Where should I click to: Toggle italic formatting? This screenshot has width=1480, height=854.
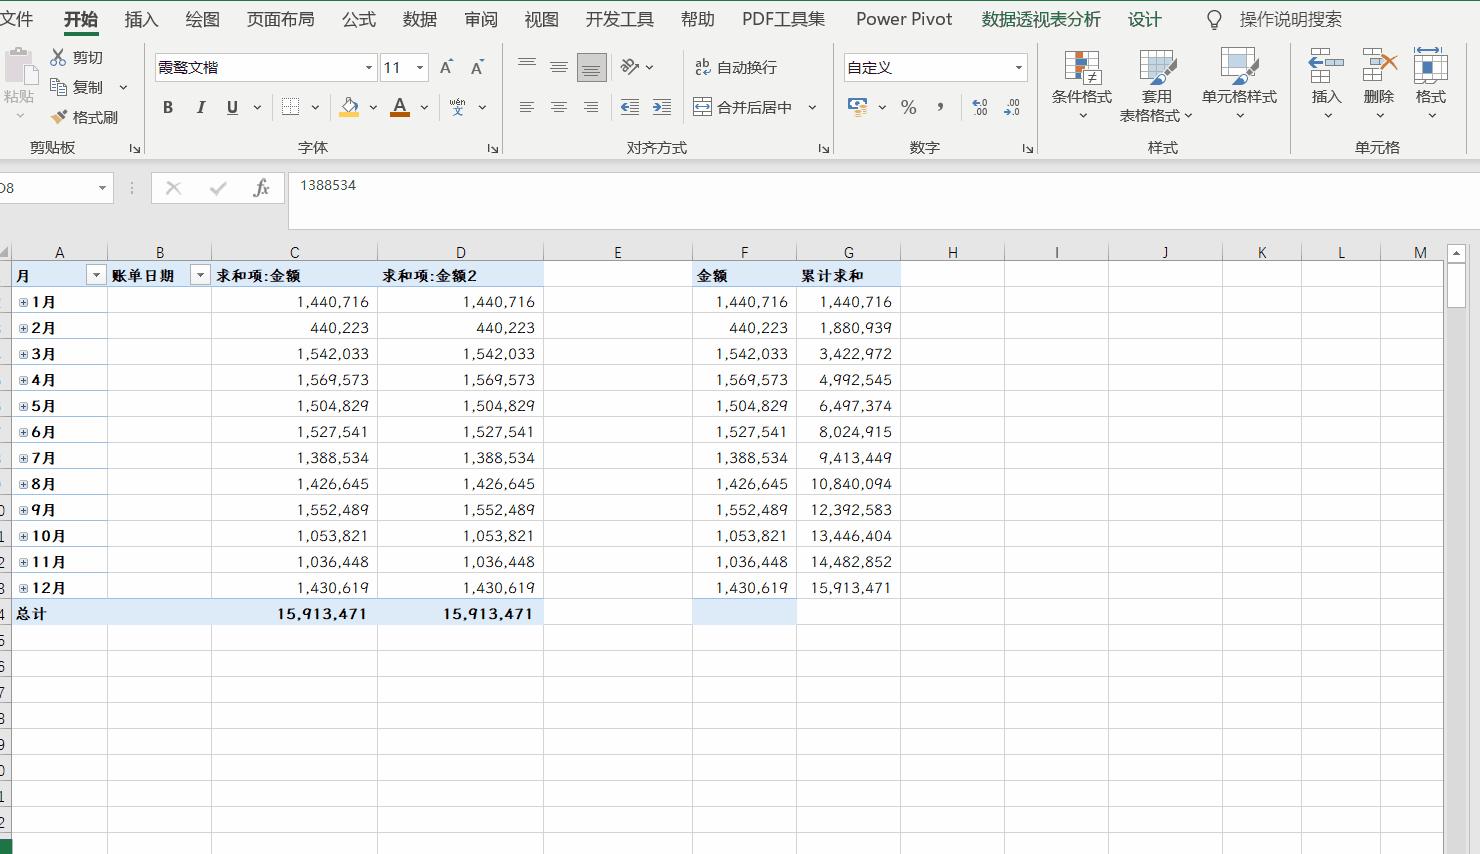[x=200, y=107]
